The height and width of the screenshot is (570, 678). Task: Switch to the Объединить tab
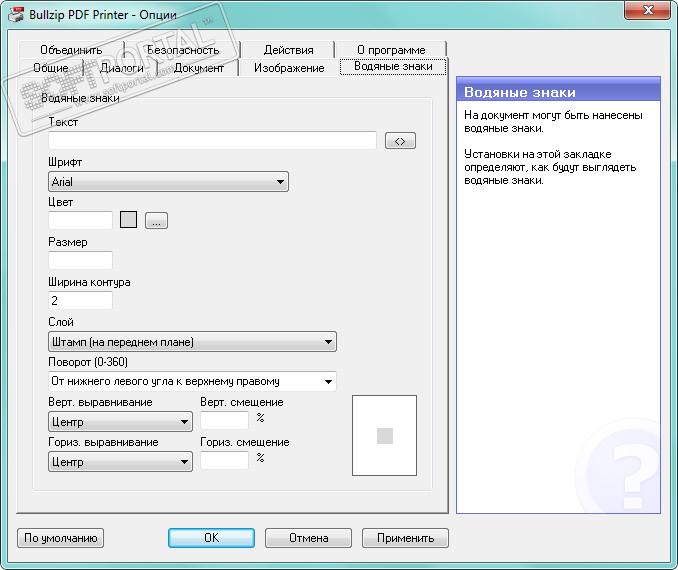(x=71, y=50)
